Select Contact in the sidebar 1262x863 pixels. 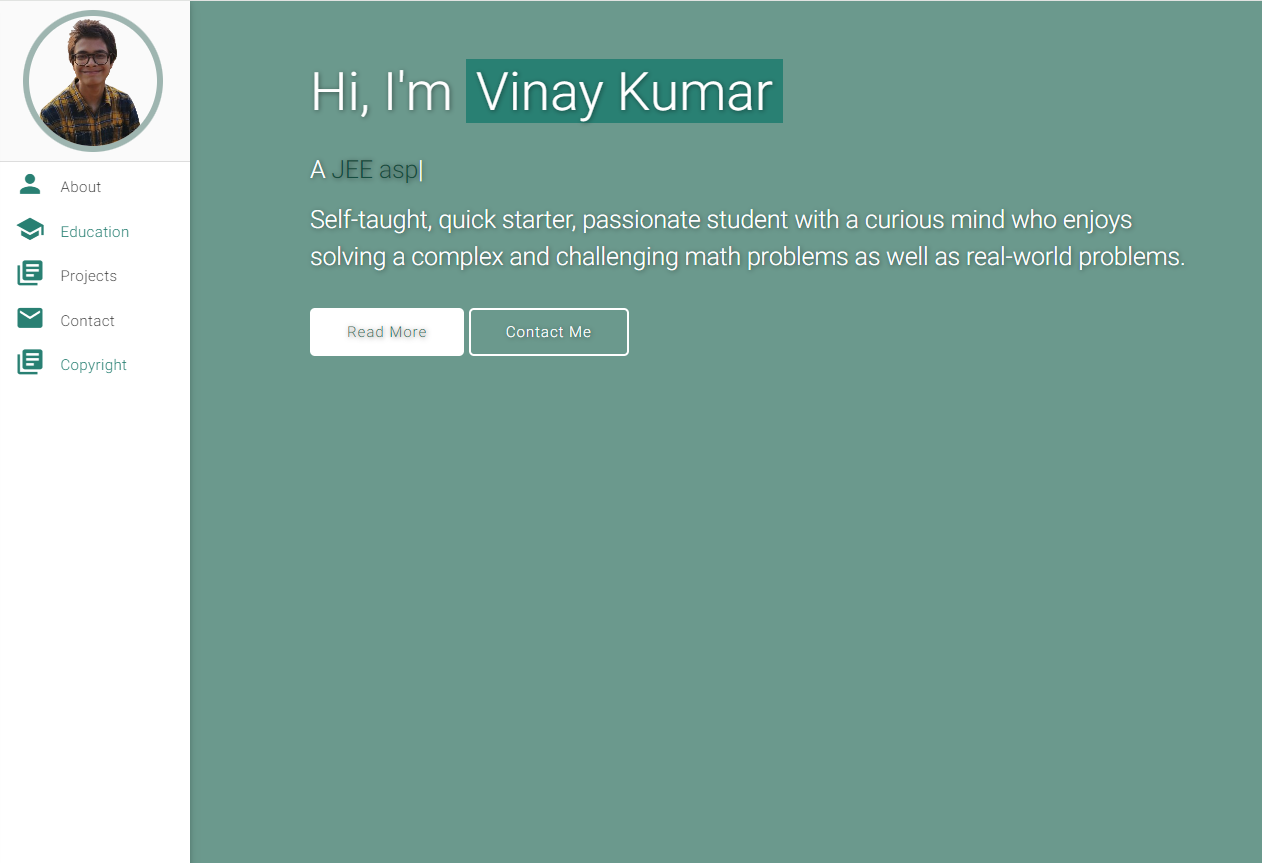point(87,321)
